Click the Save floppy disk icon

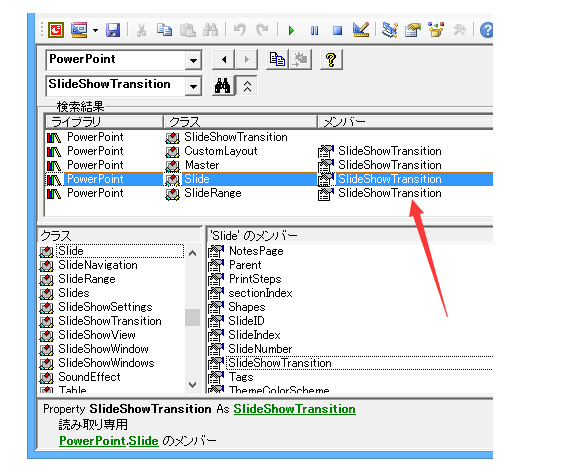tap(113, 30)
